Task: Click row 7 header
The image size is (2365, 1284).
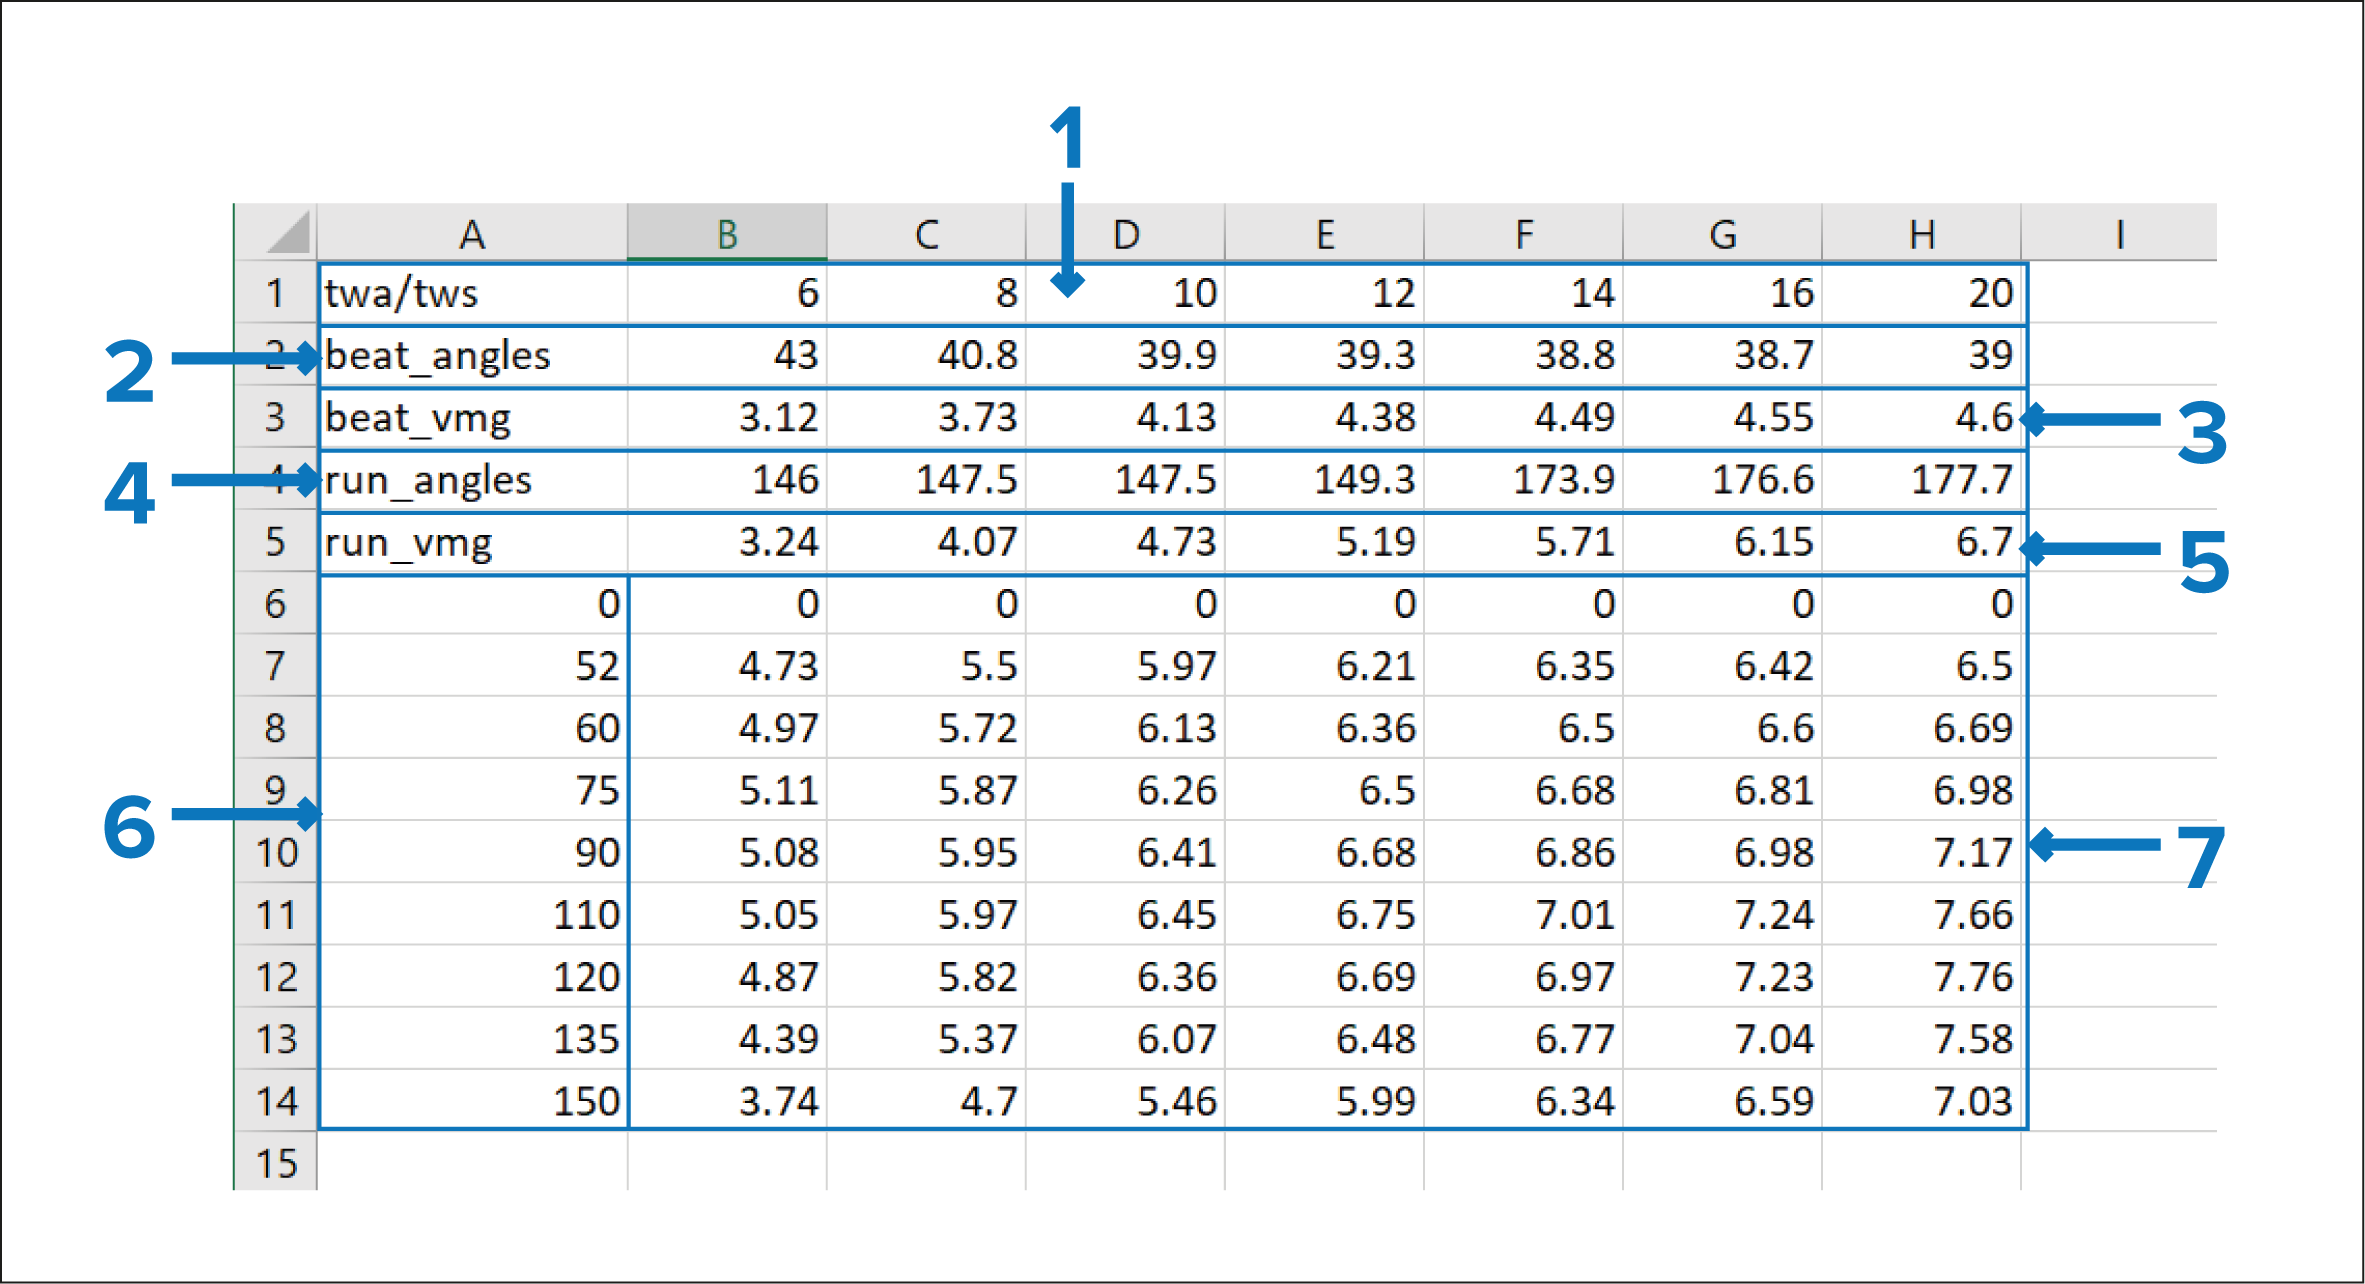Action: 275,666
